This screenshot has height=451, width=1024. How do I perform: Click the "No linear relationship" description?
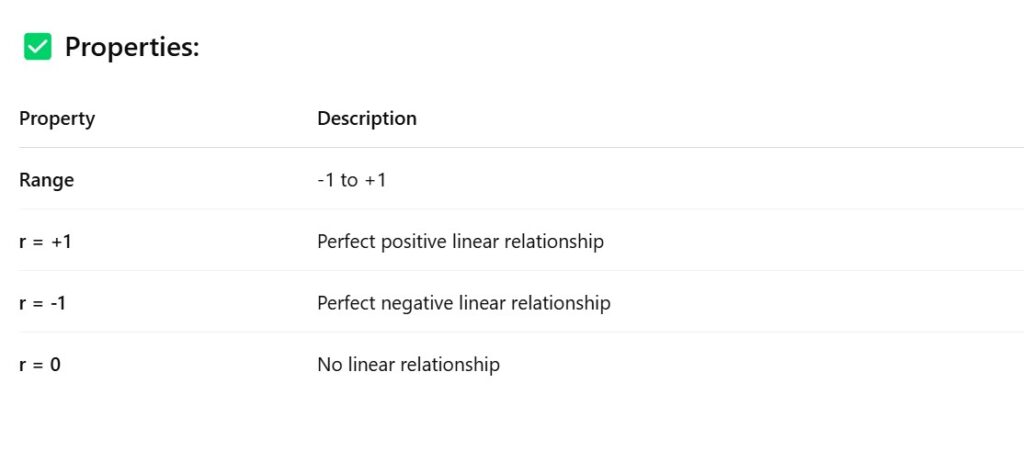[408, 365]
